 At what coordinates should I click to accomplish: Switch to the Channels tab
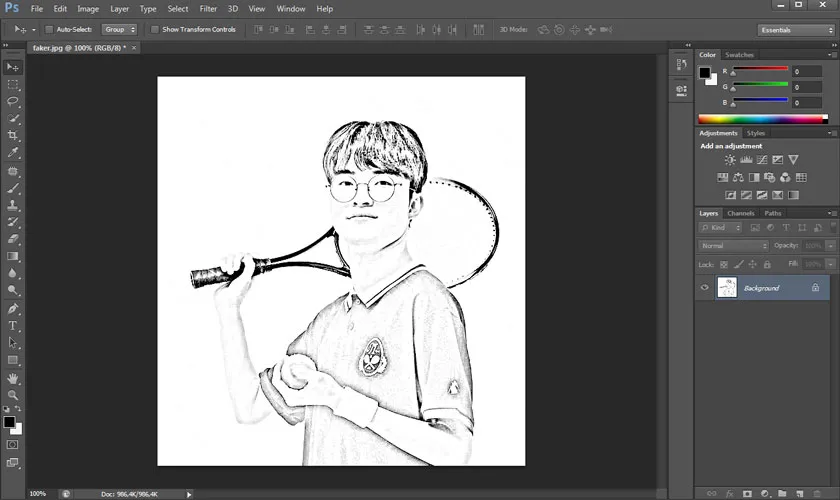coord(740,213)
